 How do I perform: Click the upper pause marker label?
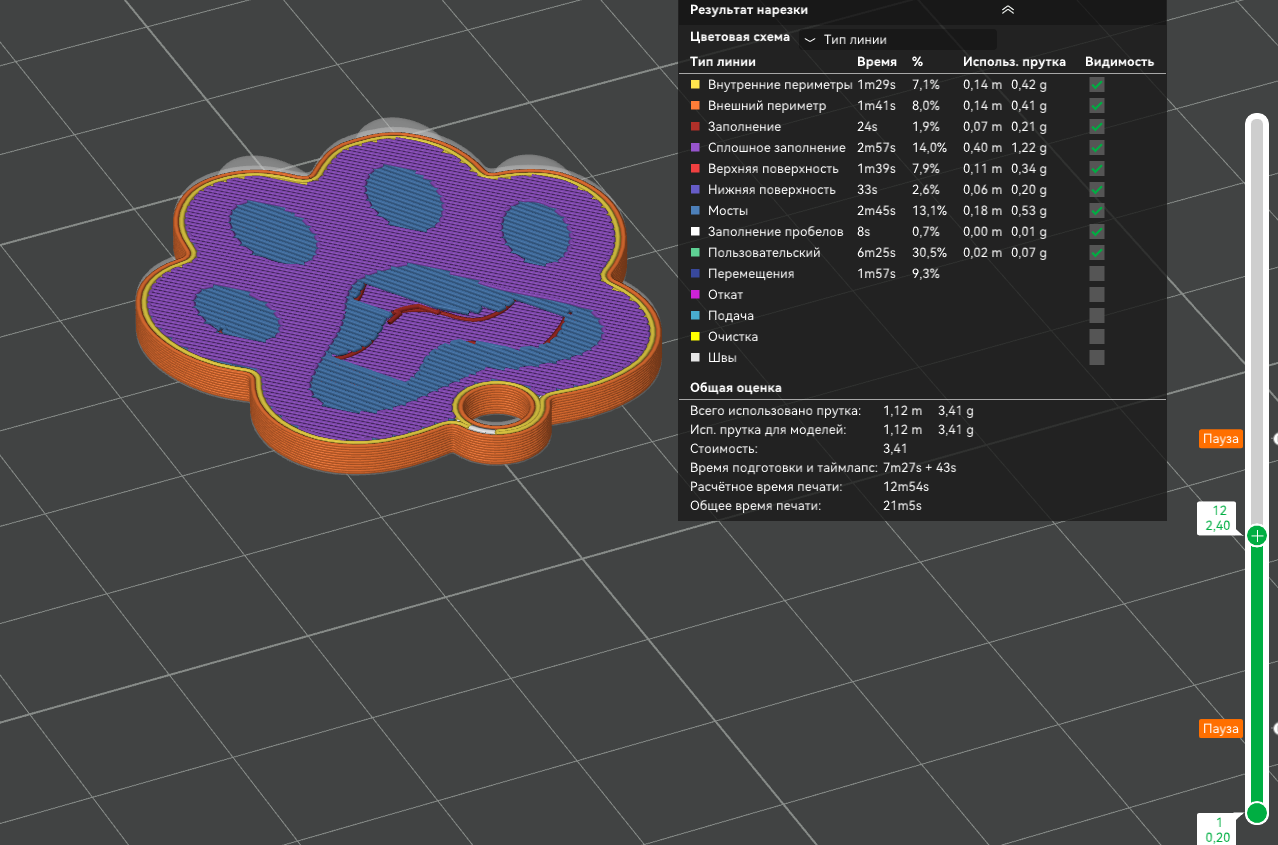pyautogui.click(x=1220, y=439)
